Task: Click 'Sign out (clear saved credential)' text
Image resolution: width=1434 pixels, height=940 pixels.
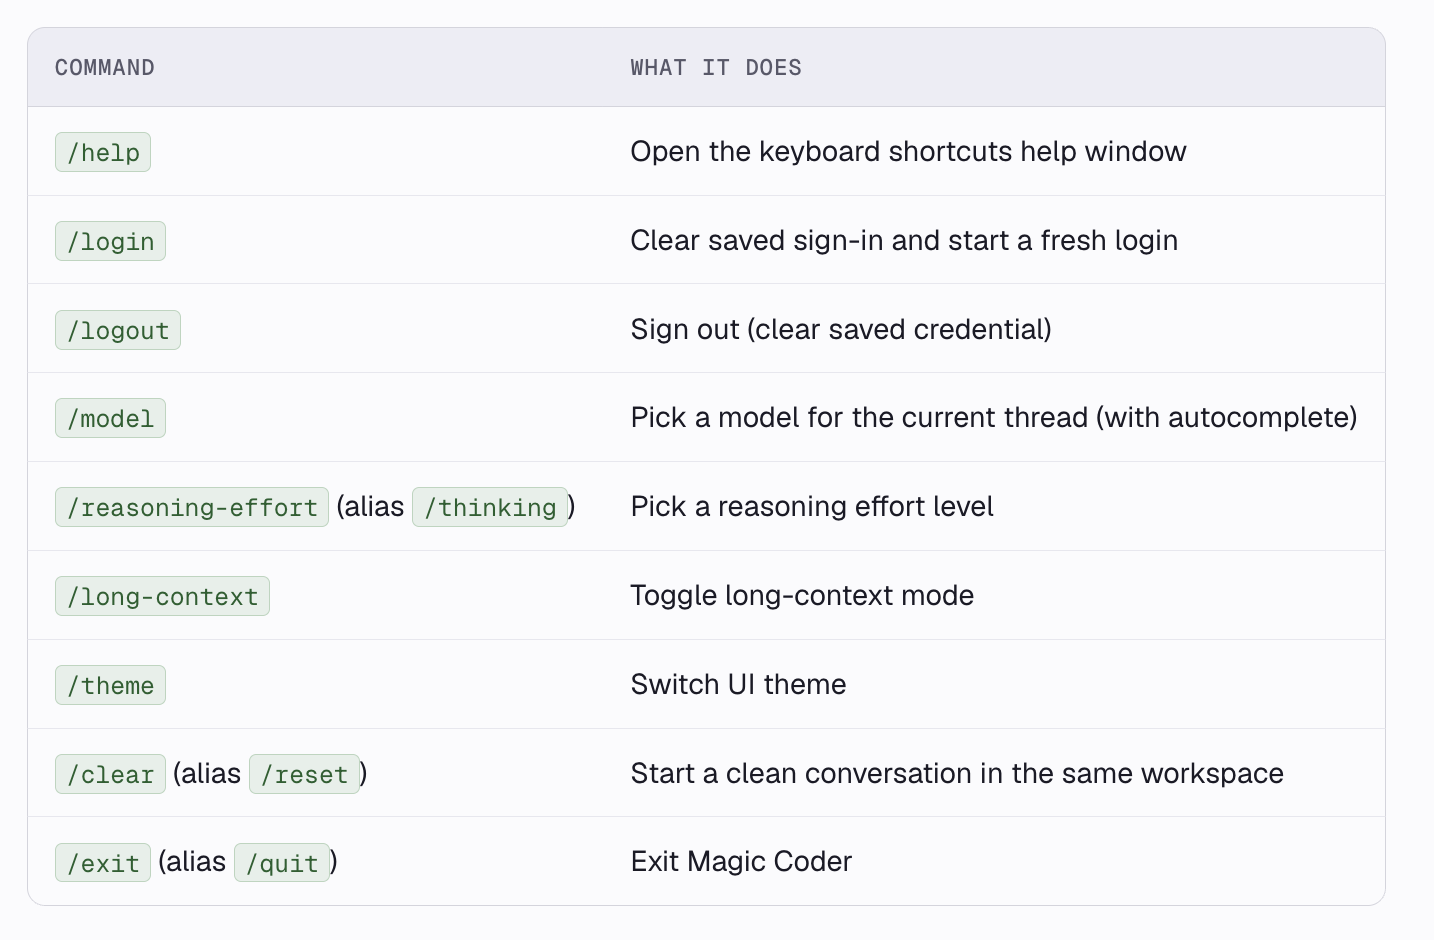Action: click(841, 329)
